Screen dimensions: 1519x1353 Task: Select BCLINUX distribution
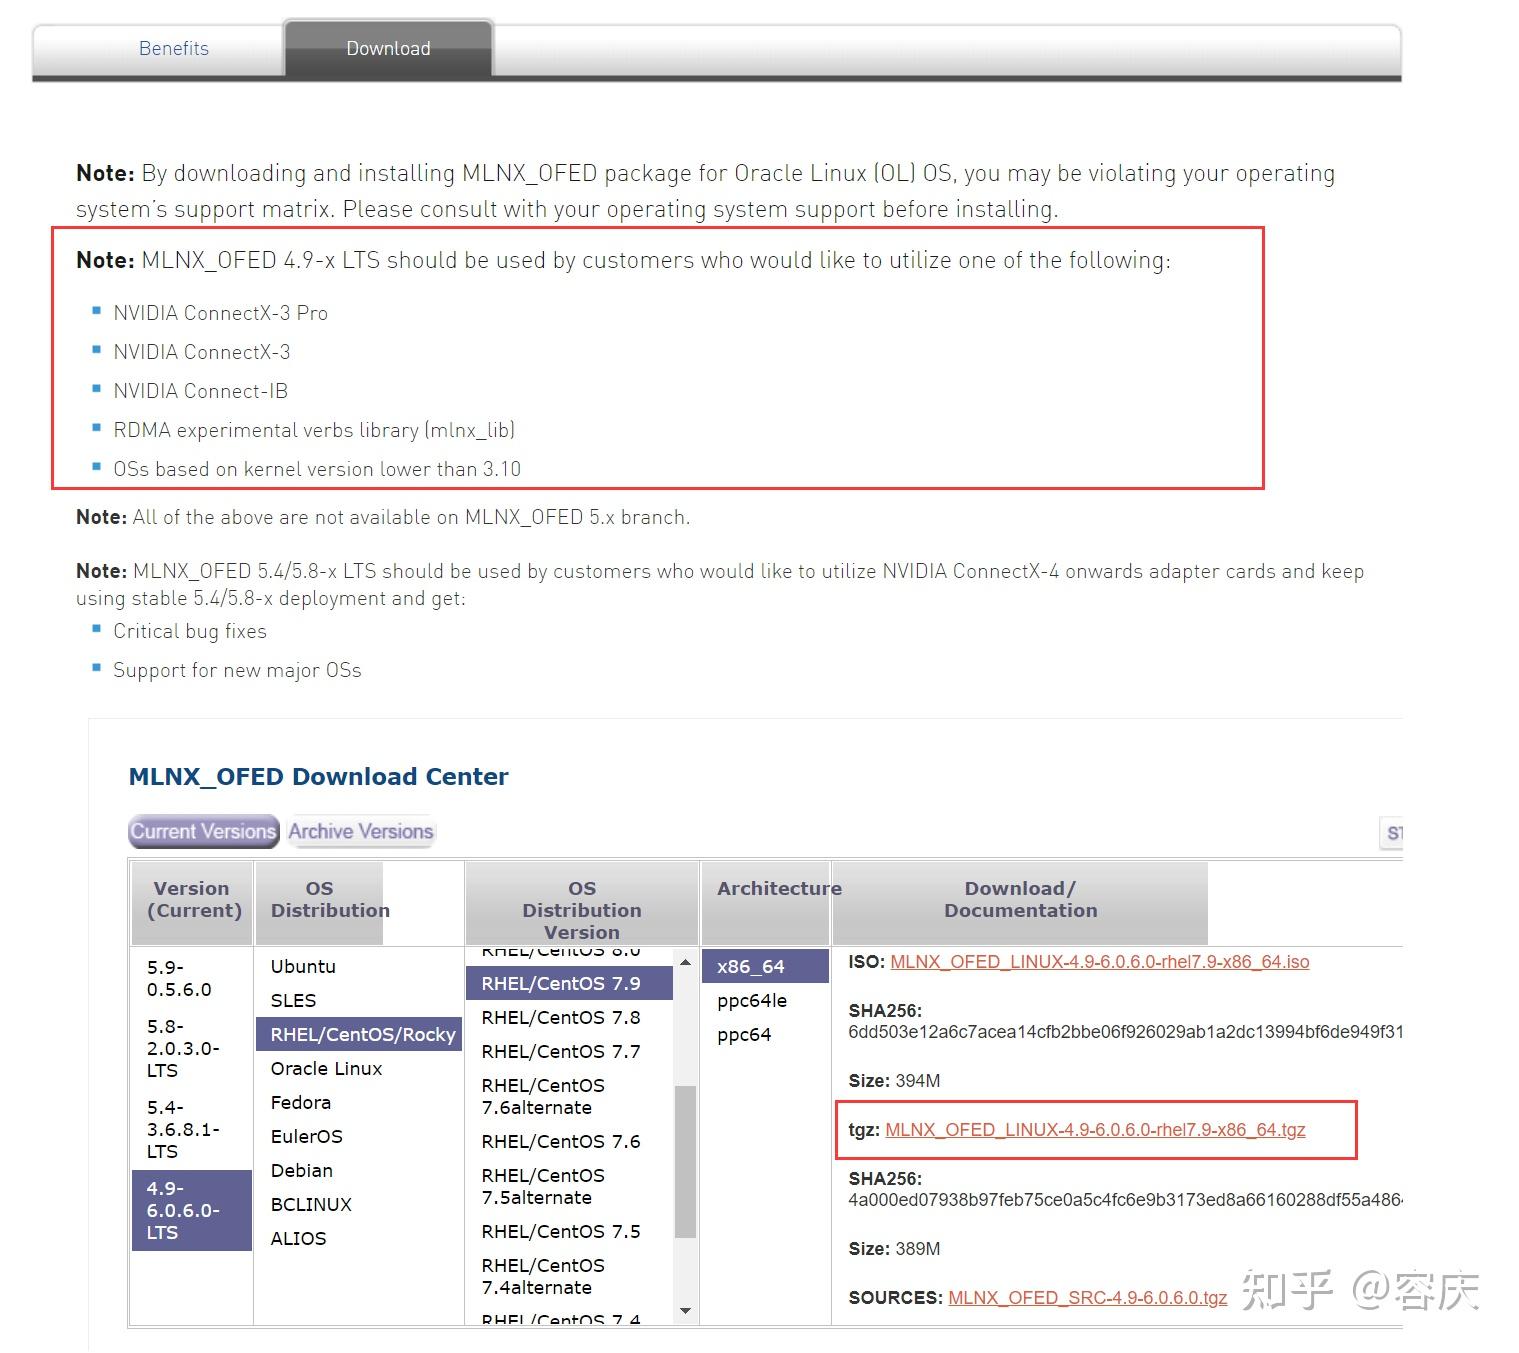pos(310,1203)
